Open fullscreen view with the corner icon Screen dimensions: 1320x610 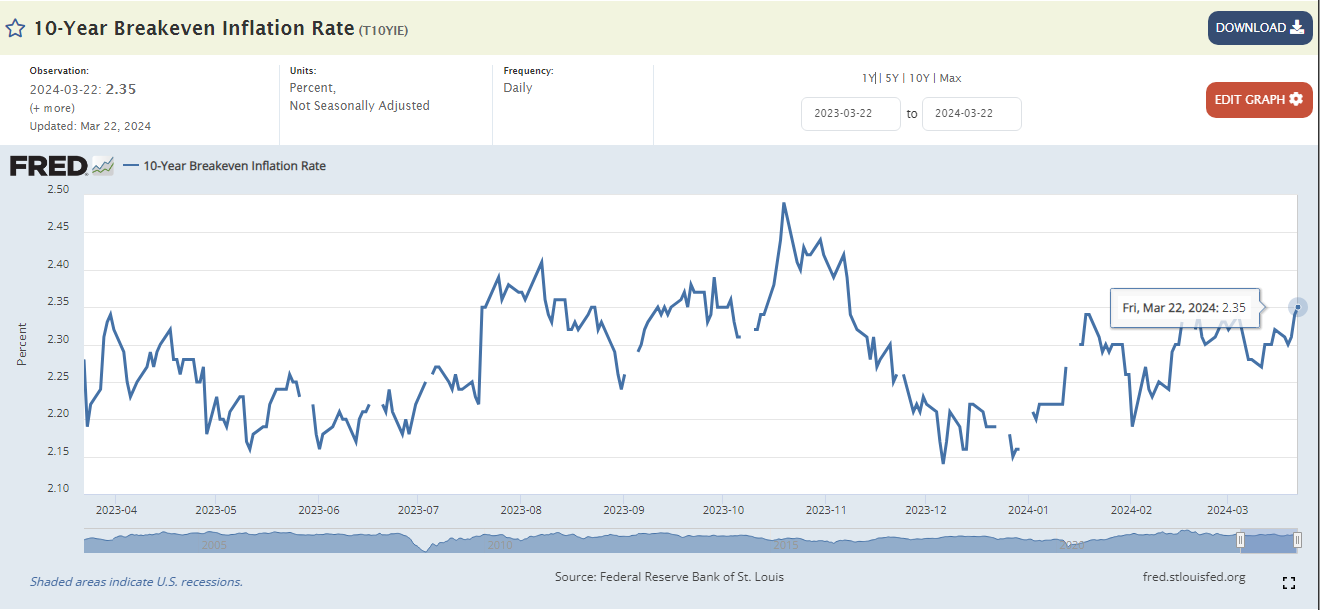(x=1289, y=583)
